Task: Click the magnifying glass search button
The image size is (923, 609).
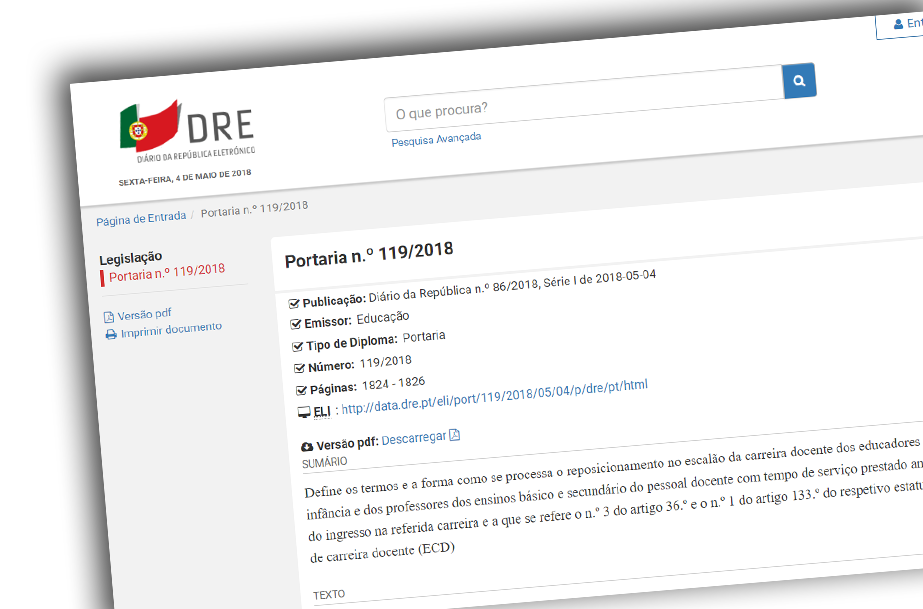Action: coord(799,81)
